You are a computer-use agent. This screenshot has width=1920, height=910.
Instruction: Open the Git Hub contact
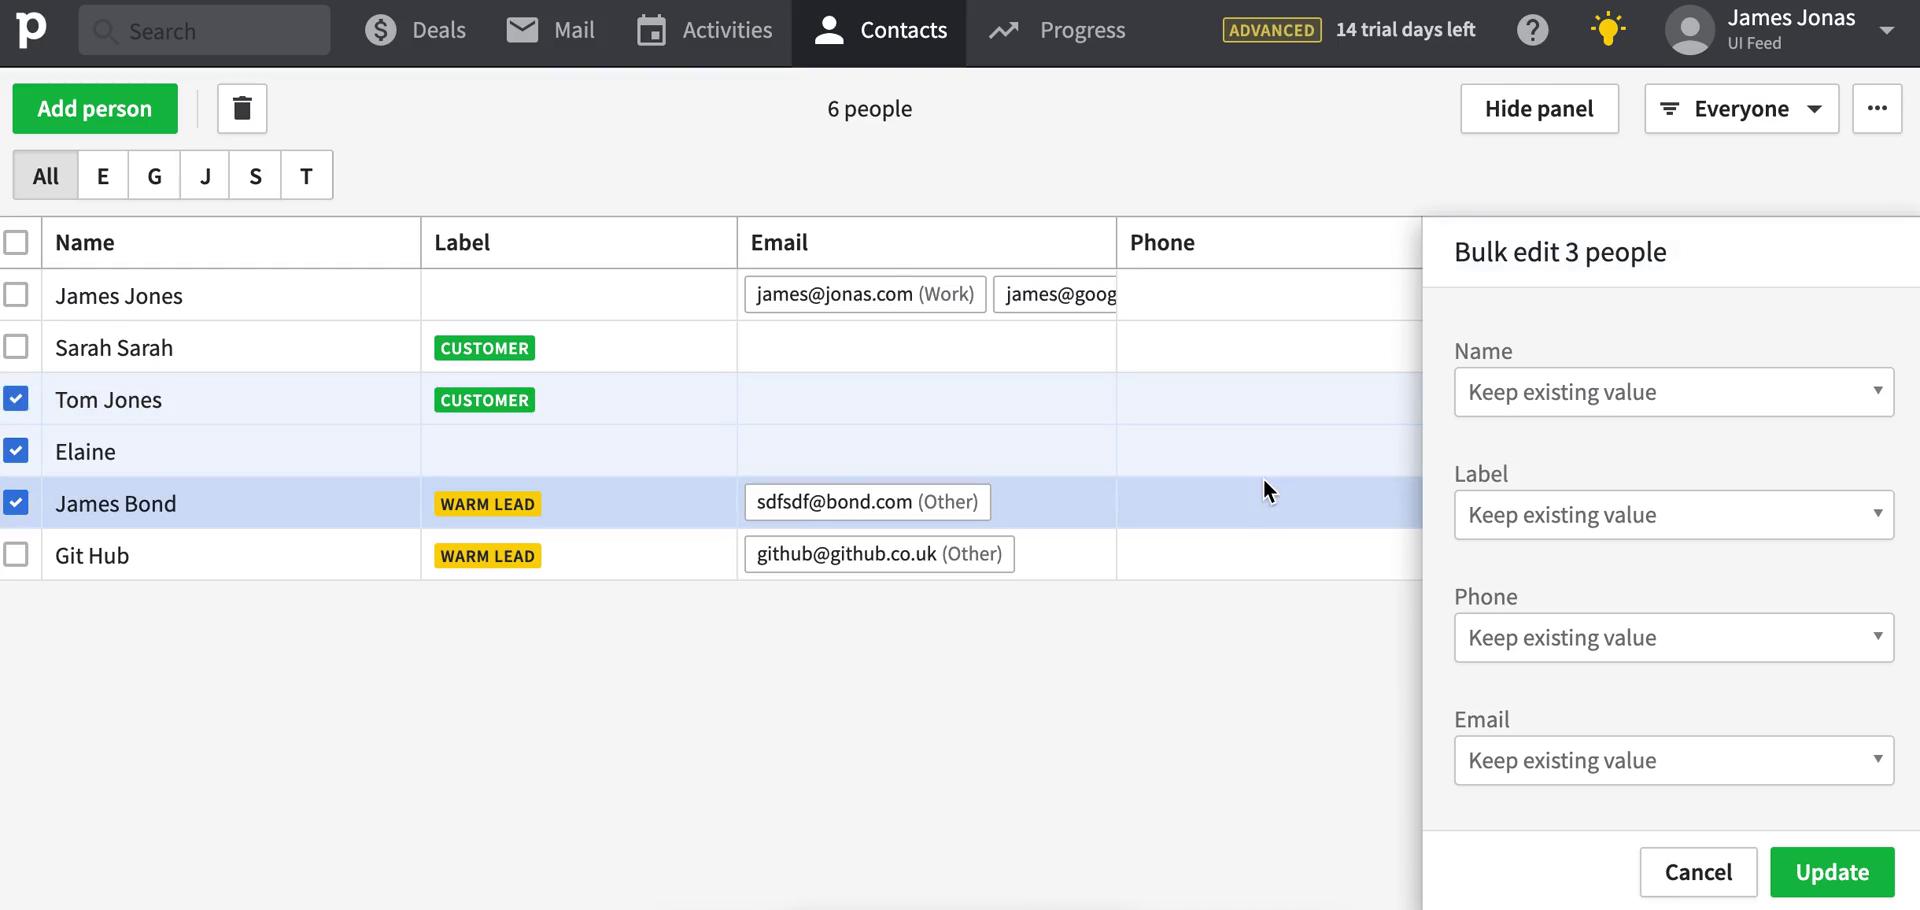coord(92,556)
